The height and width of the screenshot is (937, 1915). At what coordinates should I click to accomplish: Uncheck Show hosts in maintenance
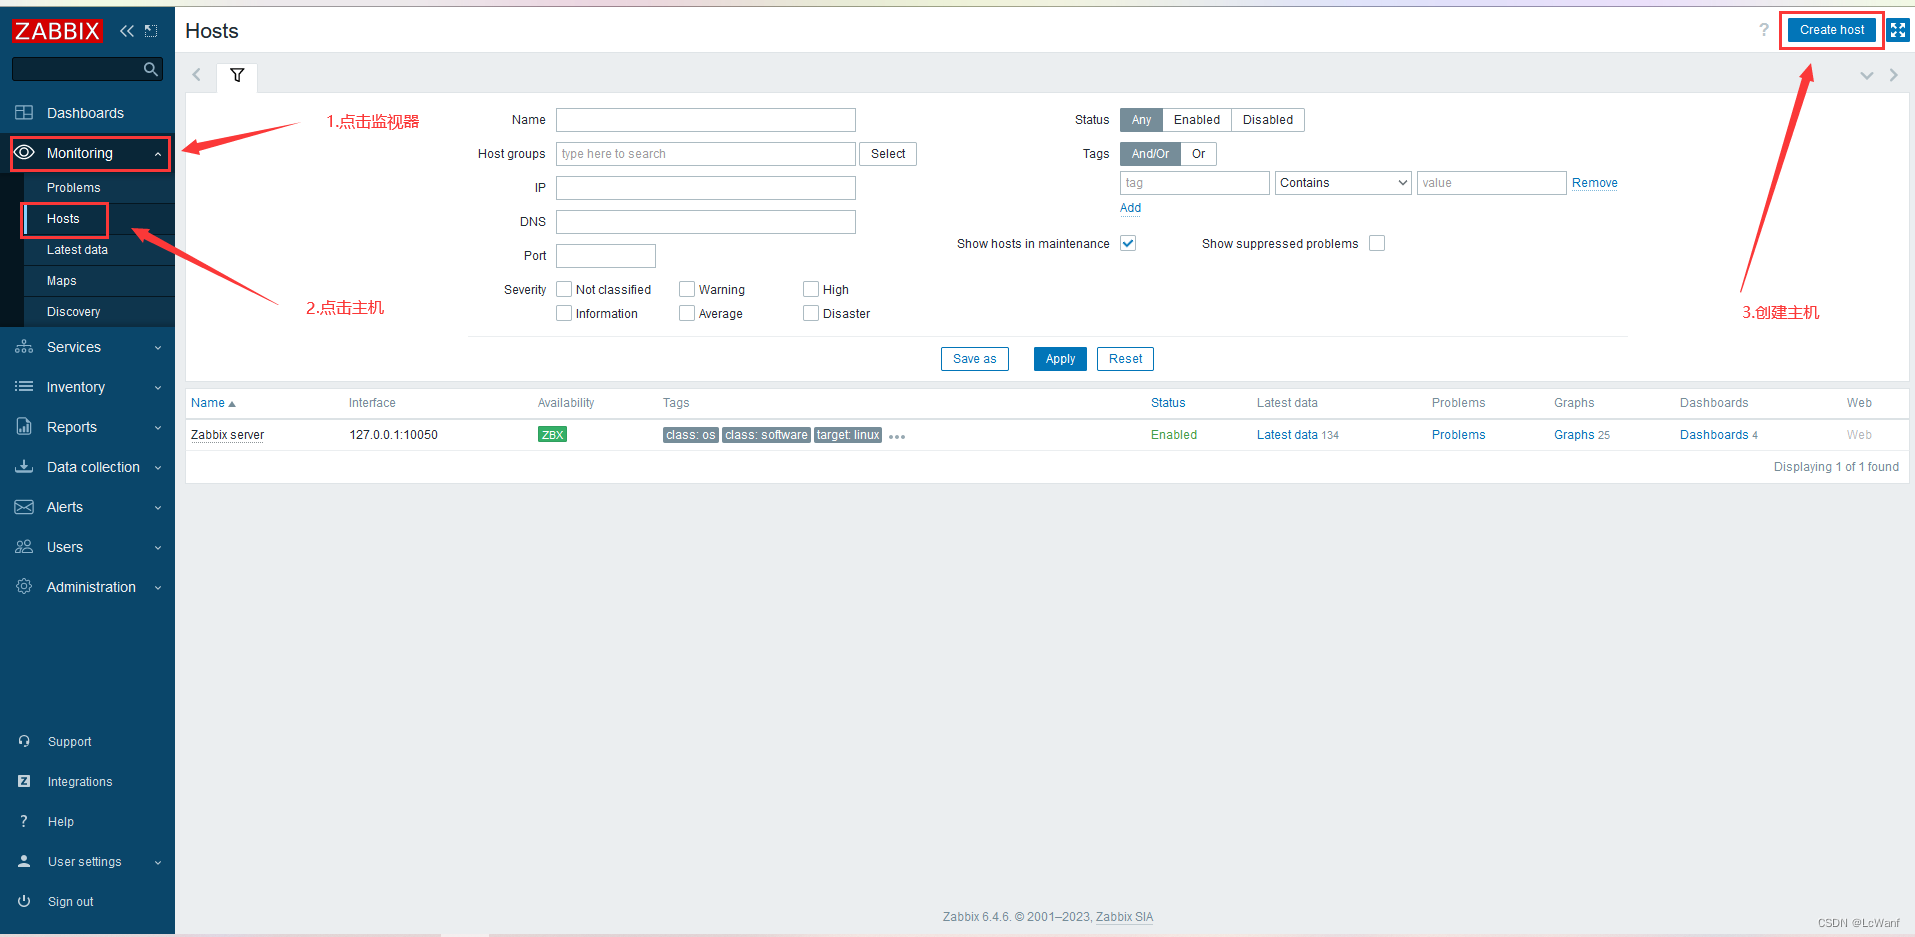click(1128, 243)
